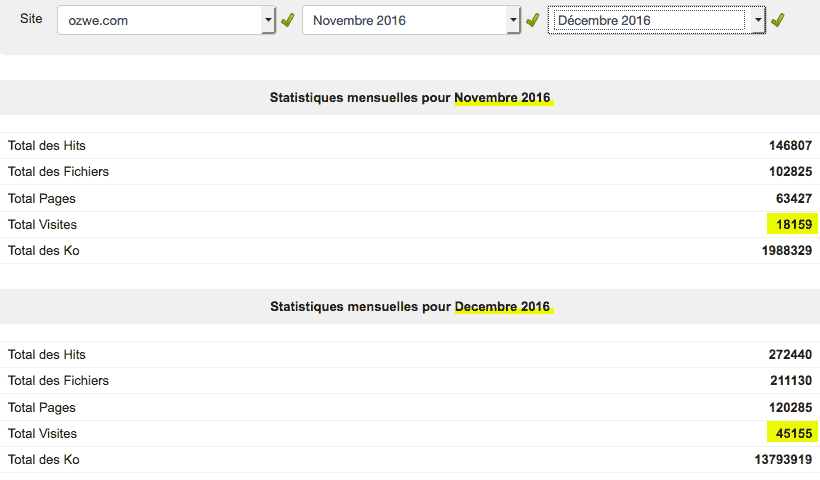Click Total des Ko value 13793919
820x480 pixels.
pyautogui.click(x=783, y=460)
